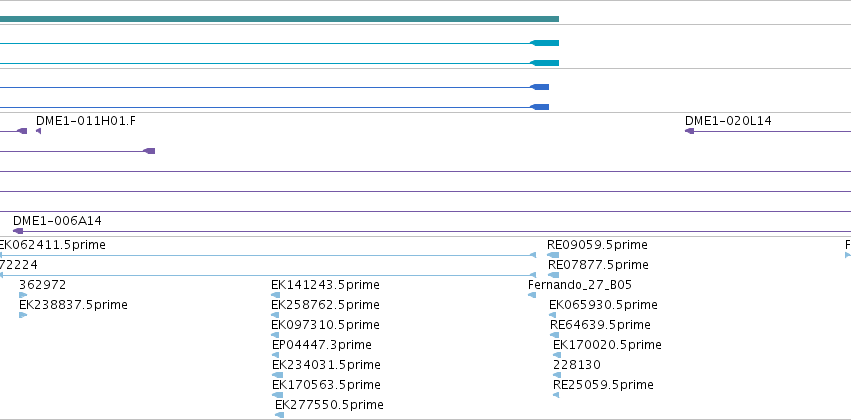Click the DME1-011H01.F feature label
The width and height of the screenshot is (851, 420).
click(x=86, y=121)
